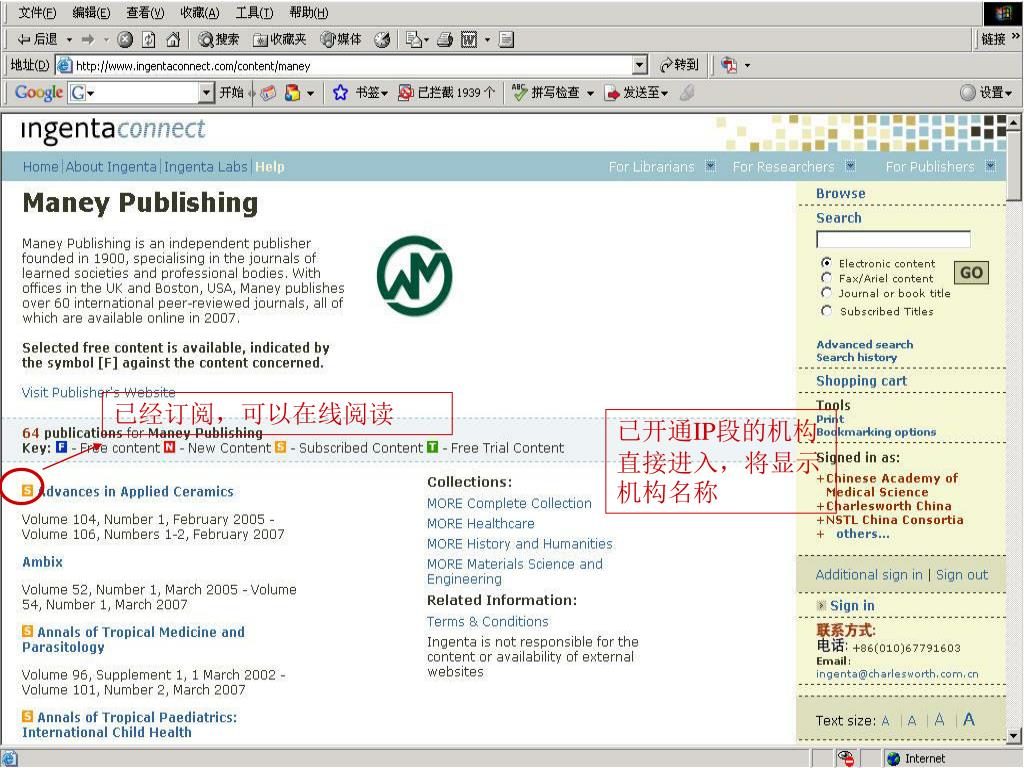Click the Sign out link
Screen dimensions: 1024x768
point(962,574)
